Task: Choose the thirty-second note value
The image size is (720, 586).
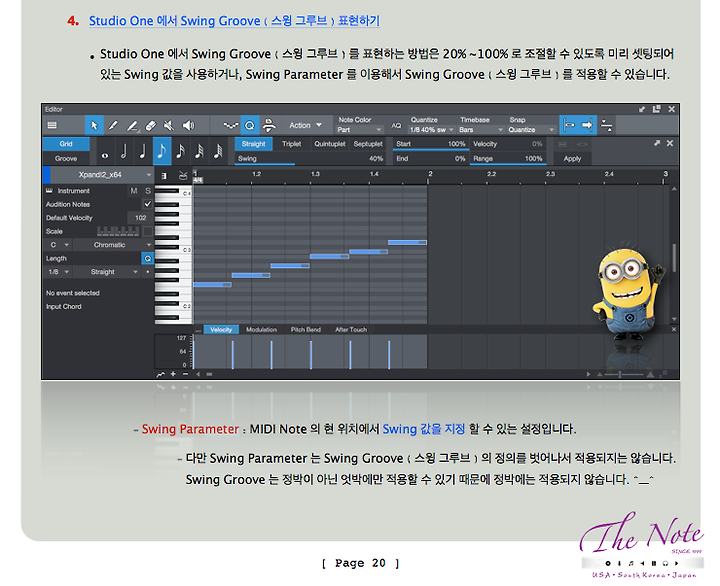Action: pyautogui.click(x=199, y=152)
